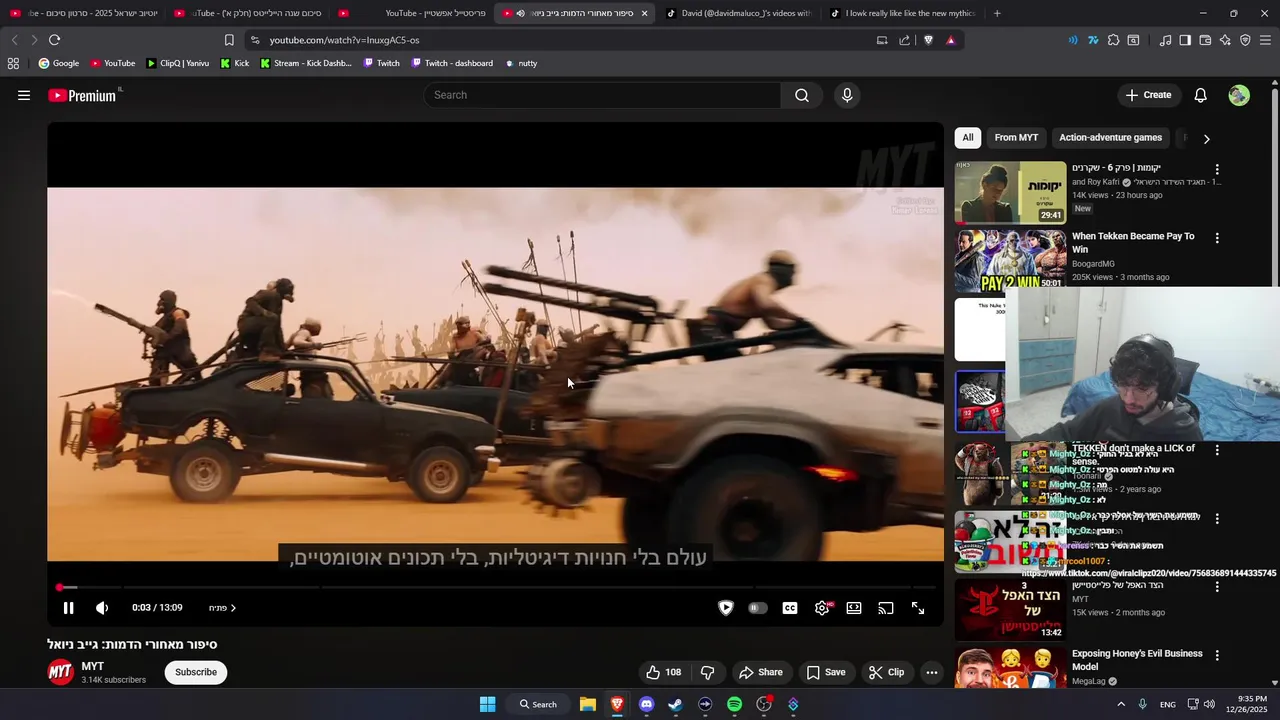Open Leo AI sparkle icon

(1225, 40)
